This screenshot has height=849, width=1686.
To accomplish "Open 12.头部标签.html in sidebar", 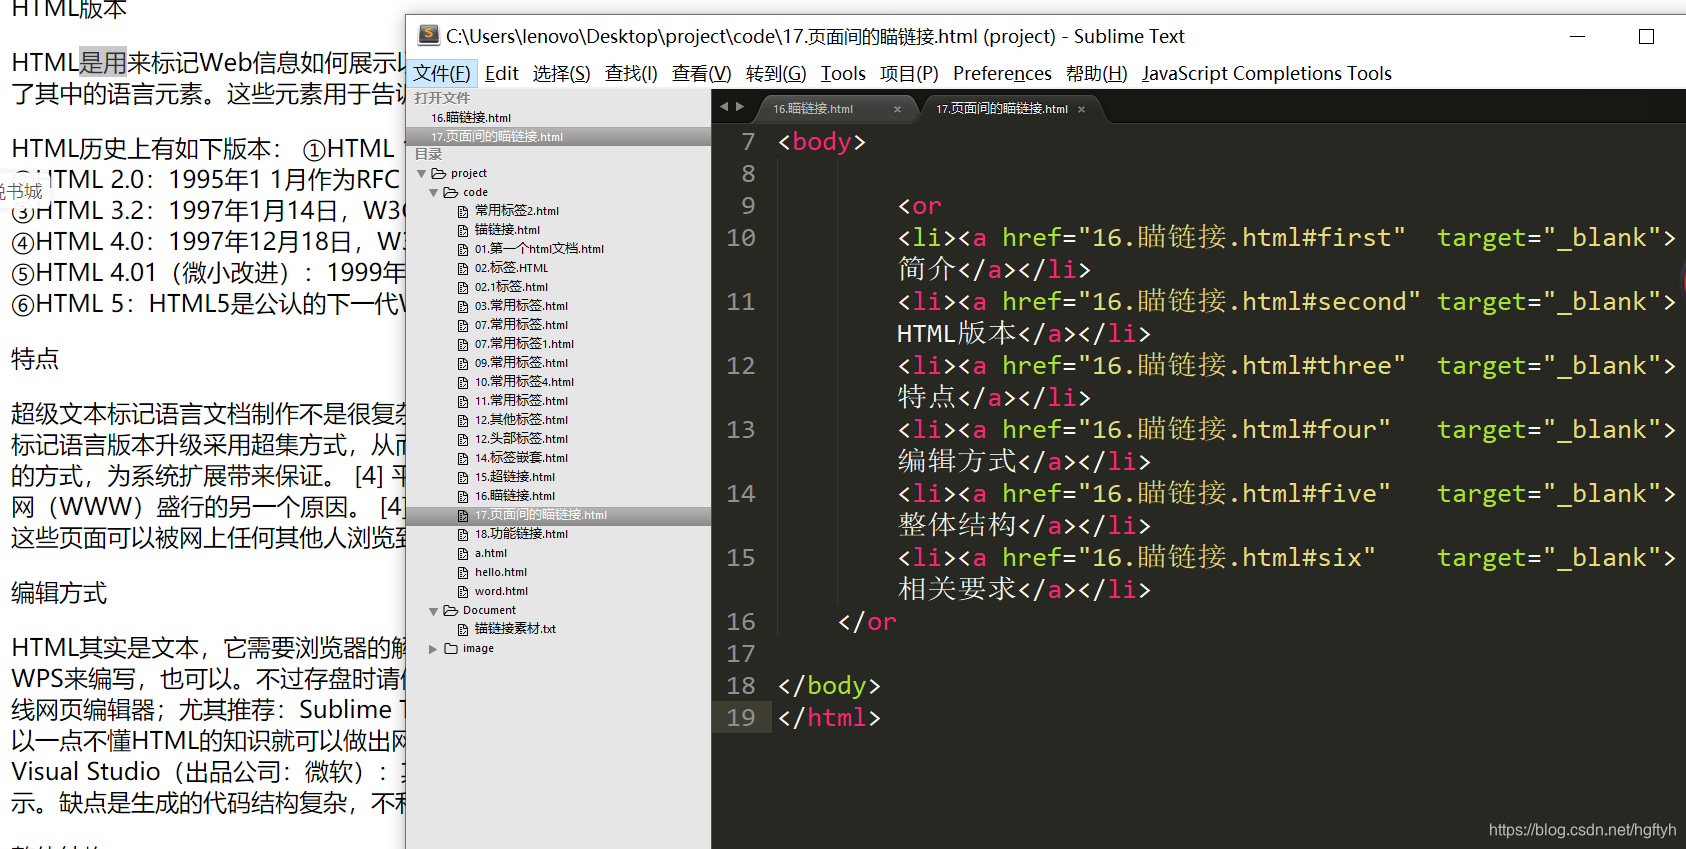I will pos(521,439).
